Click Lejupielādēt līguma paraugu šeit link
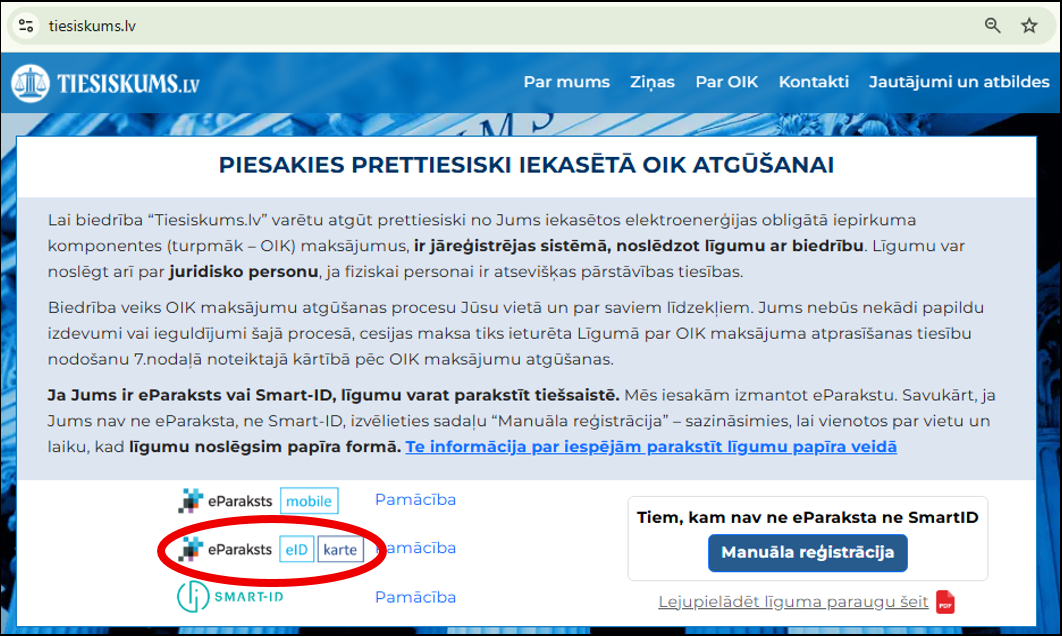 tap(793, 602)
